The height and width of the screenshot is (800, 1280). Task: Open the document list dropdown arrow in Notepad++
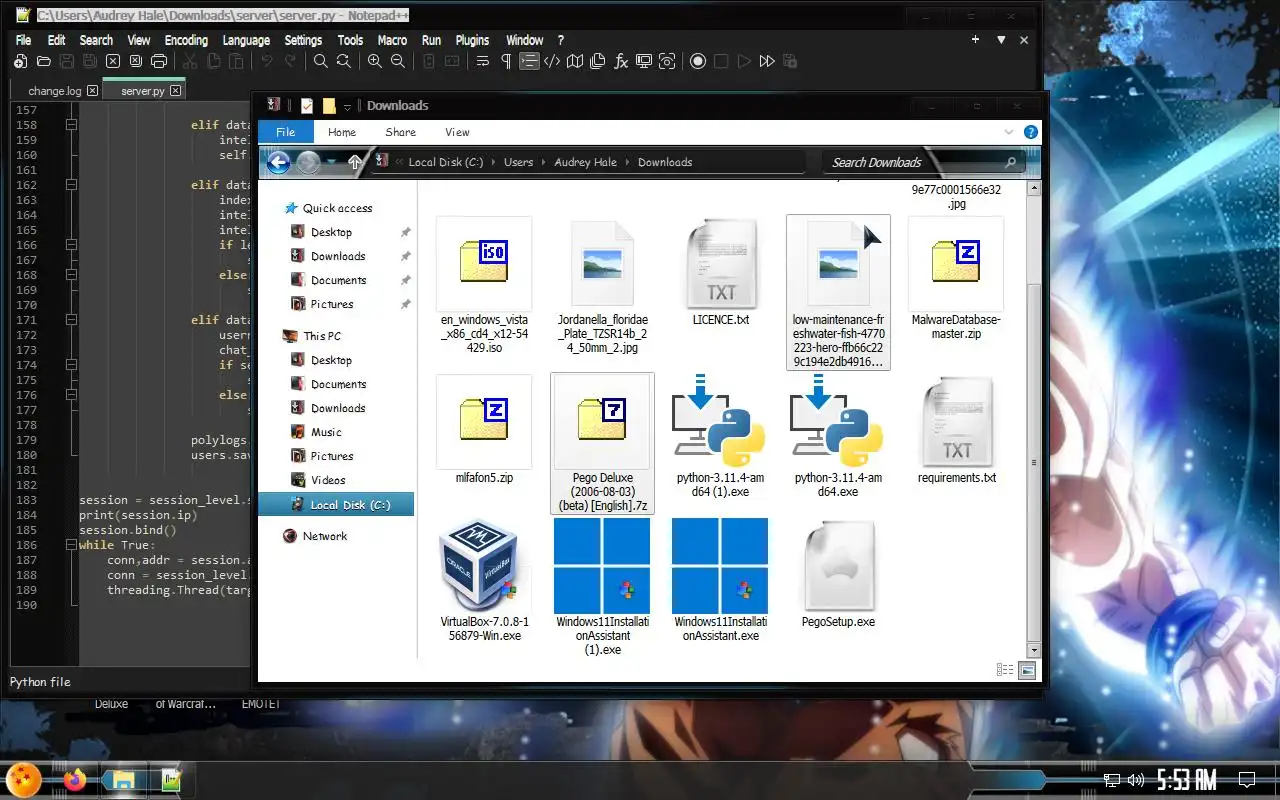tap(1001, 40)
